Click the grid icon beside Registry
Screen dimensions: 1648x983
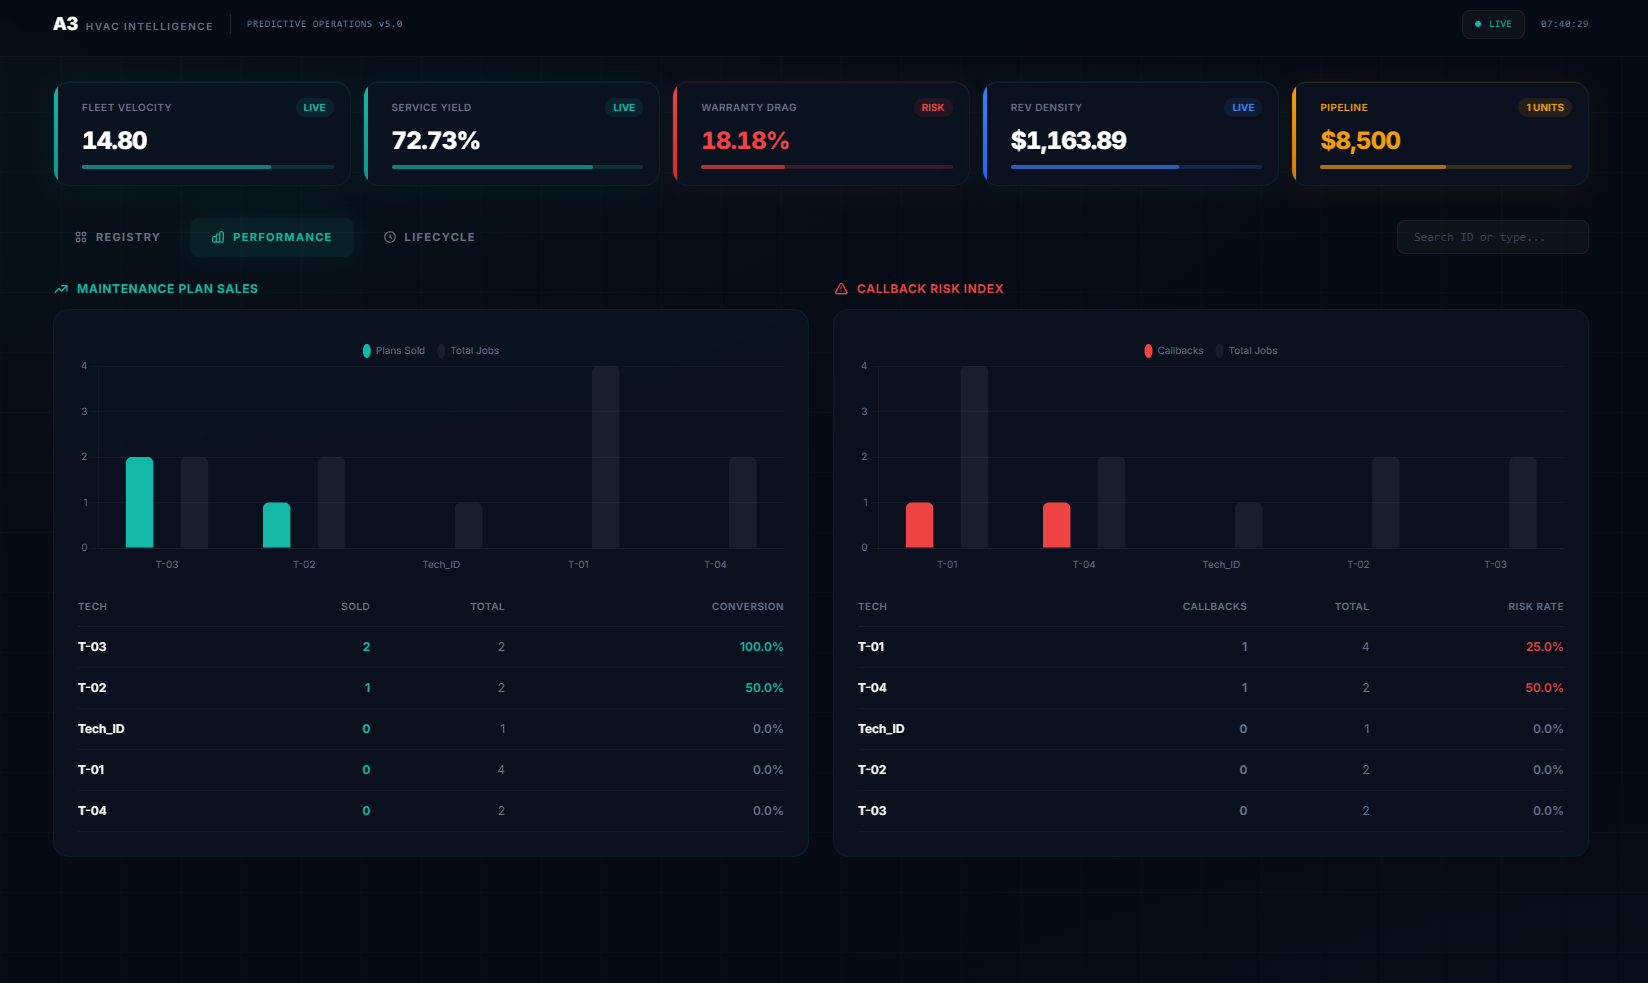coord(80,236)
